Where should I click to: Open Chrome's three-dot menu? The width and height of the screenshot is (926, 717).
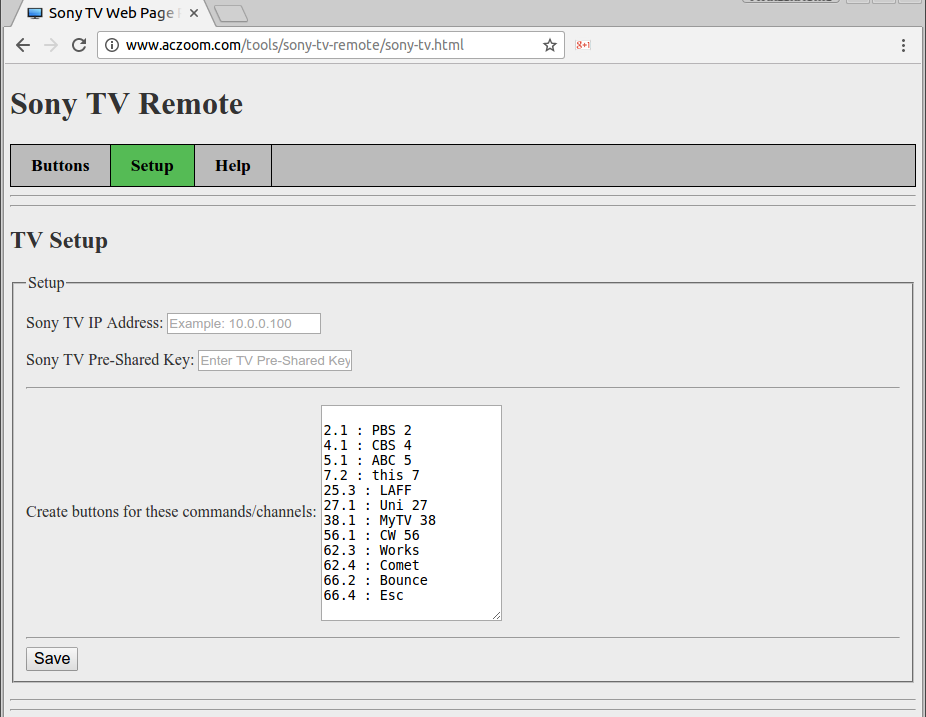tap(903, 45)
